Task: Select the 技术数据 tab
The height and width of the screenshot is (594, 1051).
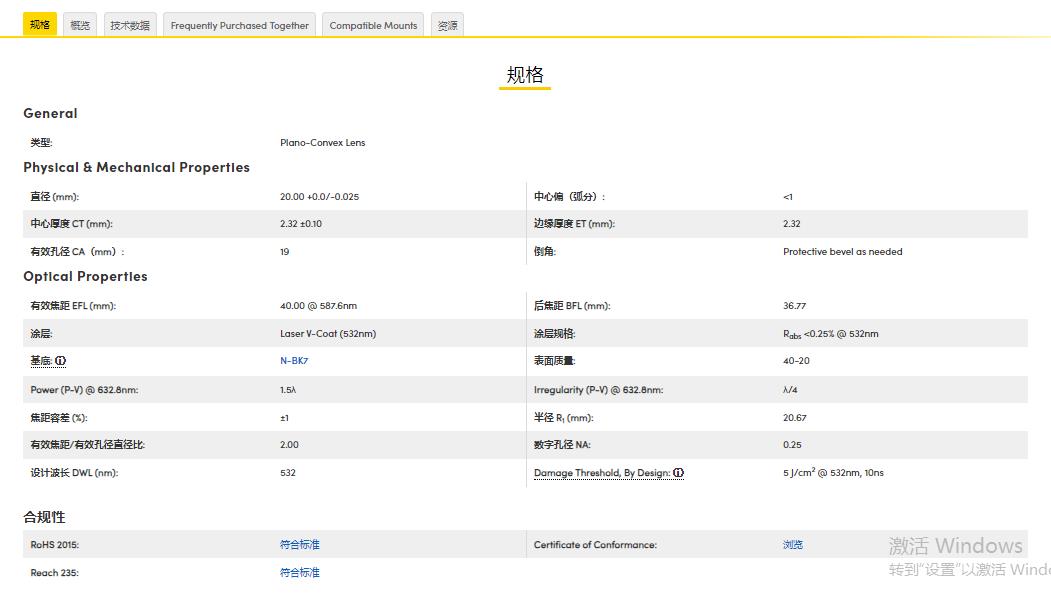Action: [x=130, y=25]
